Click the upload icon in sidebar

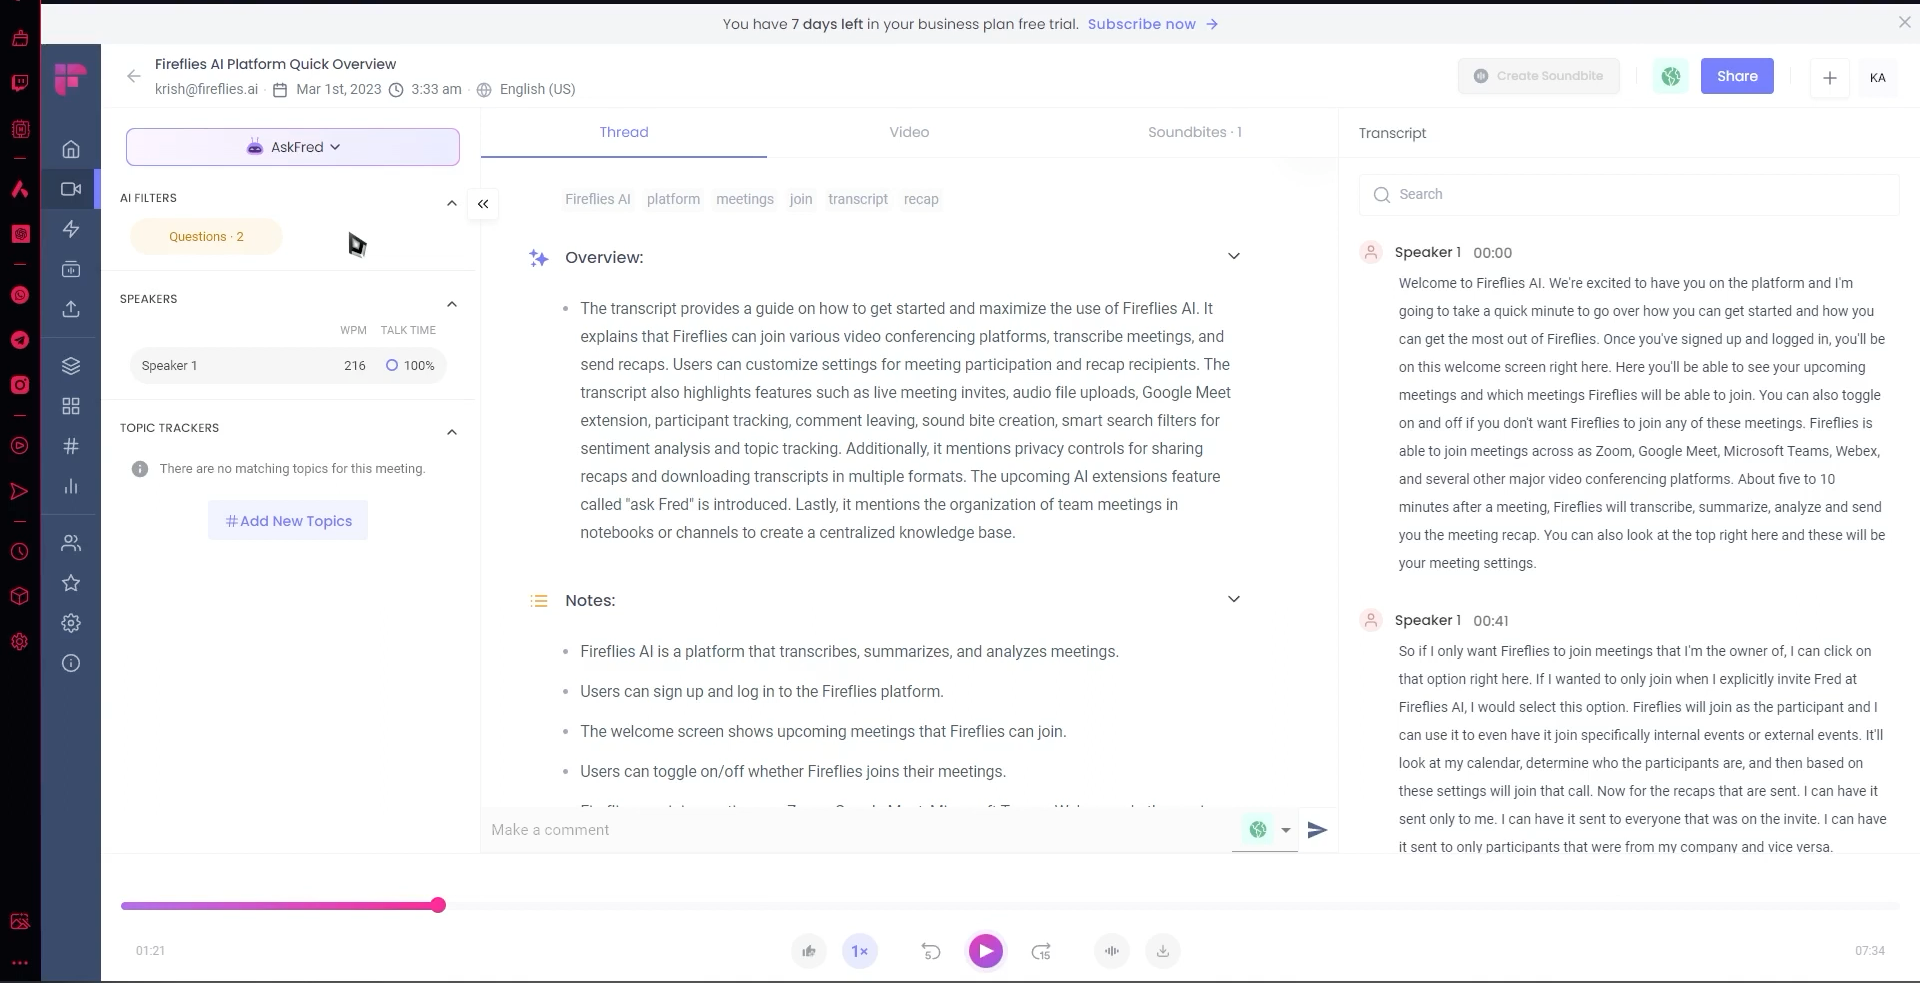point(71,309)
